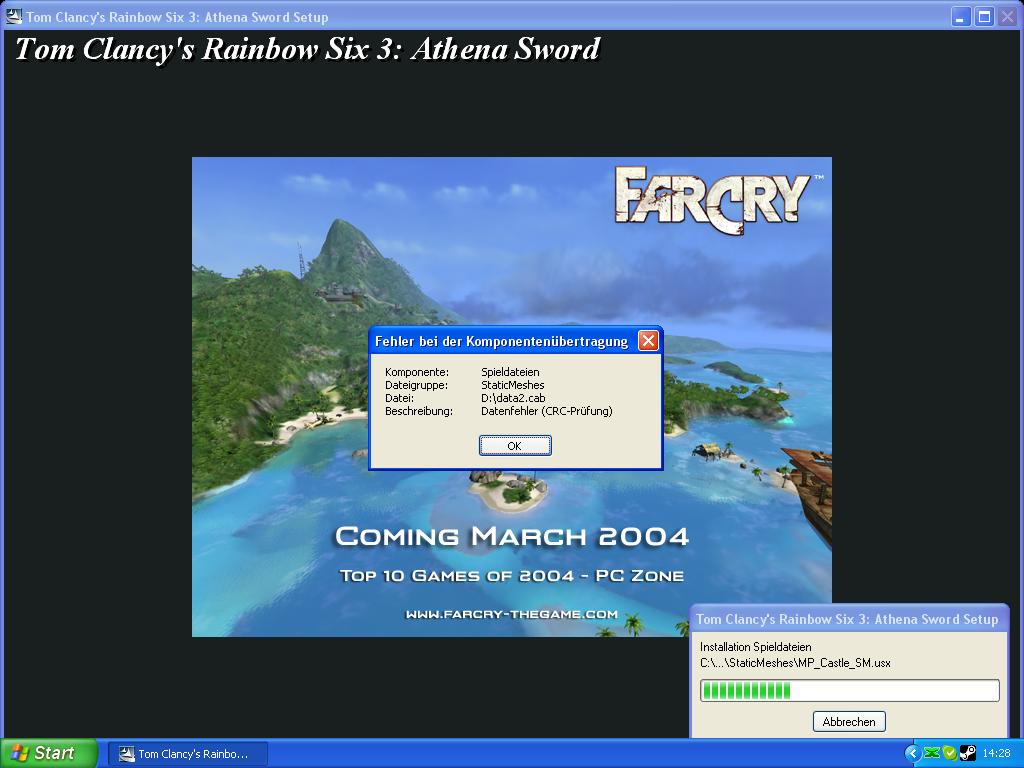Click the www.farcry-thegame.com text

pyautogui.click(x=511, y=614)
